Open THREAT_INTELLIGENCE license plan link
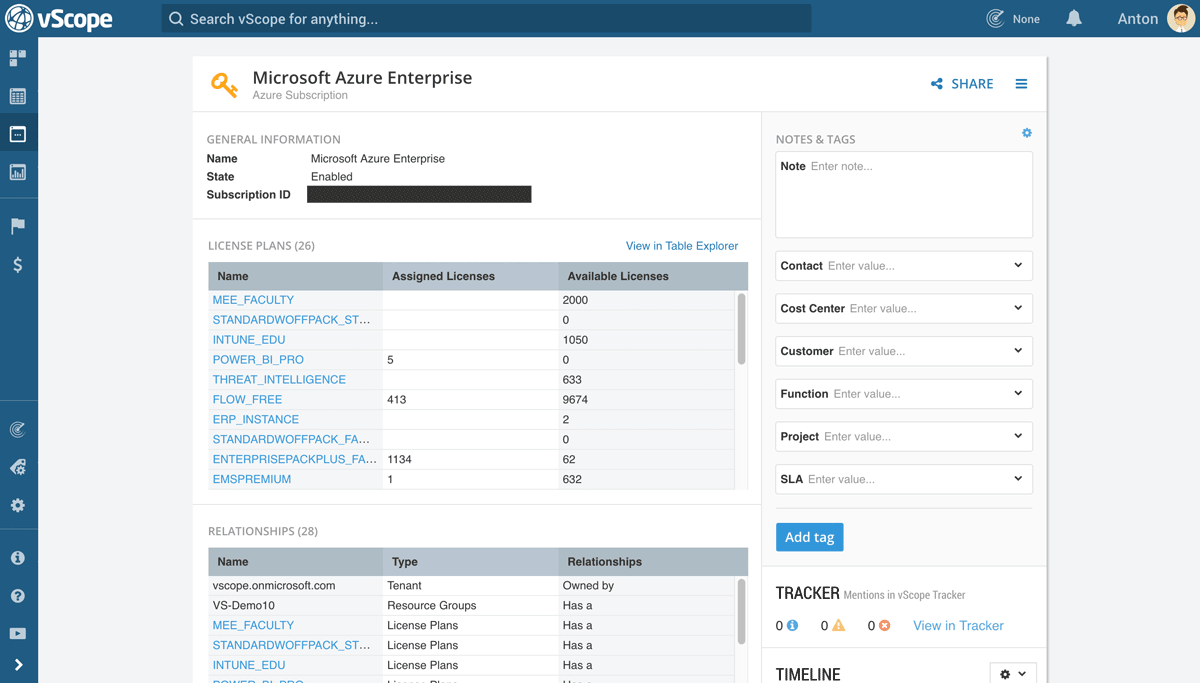This screenshot has width=1200, height=683. (279, 380)
